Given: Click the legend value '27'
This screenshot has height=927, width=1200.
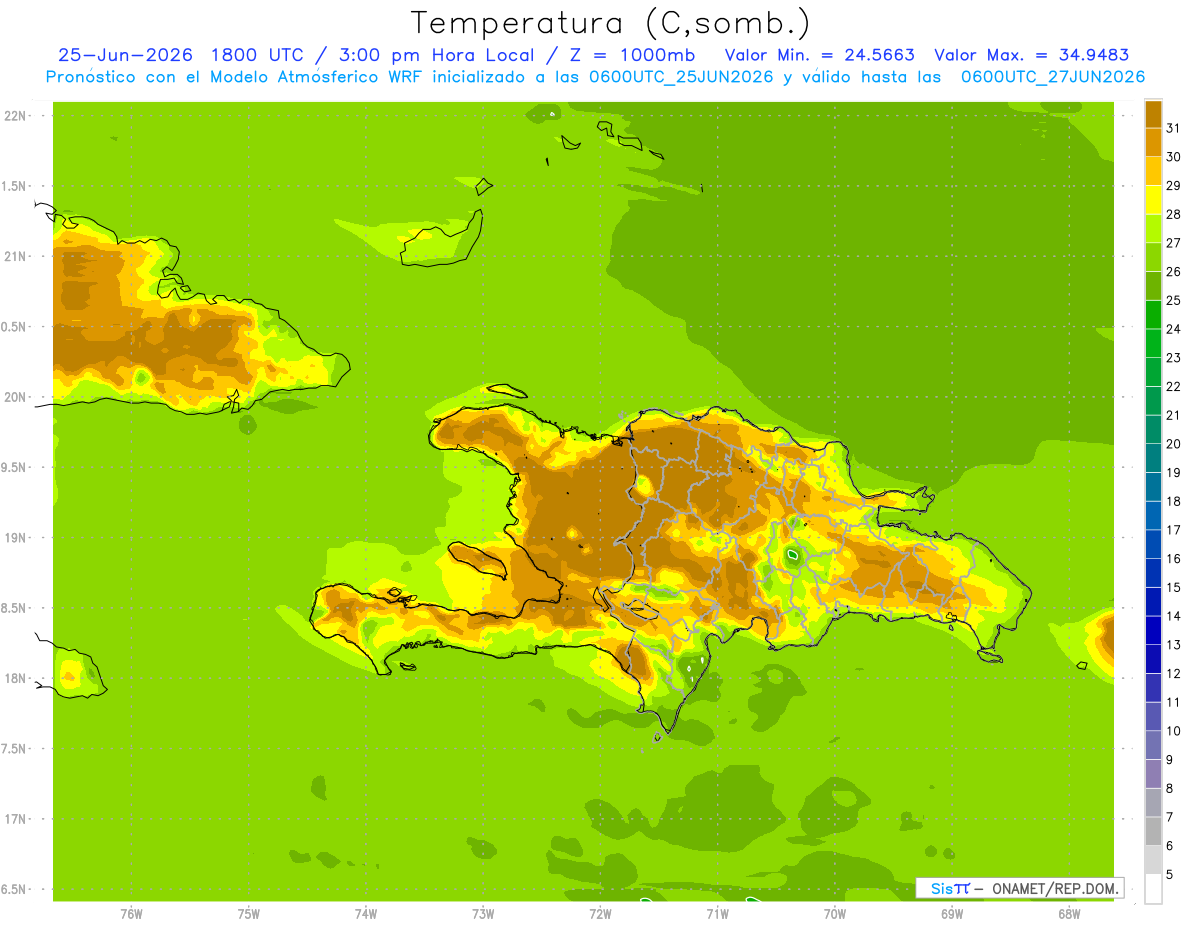Looking at the screenshot, I should point(1173,242).
